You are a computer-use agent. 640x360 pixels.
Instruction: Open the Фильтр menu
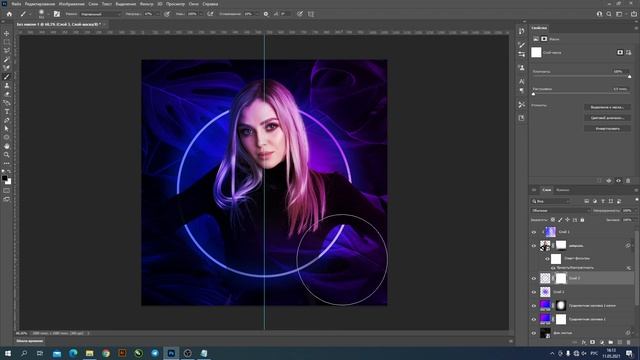pos(146,4)
